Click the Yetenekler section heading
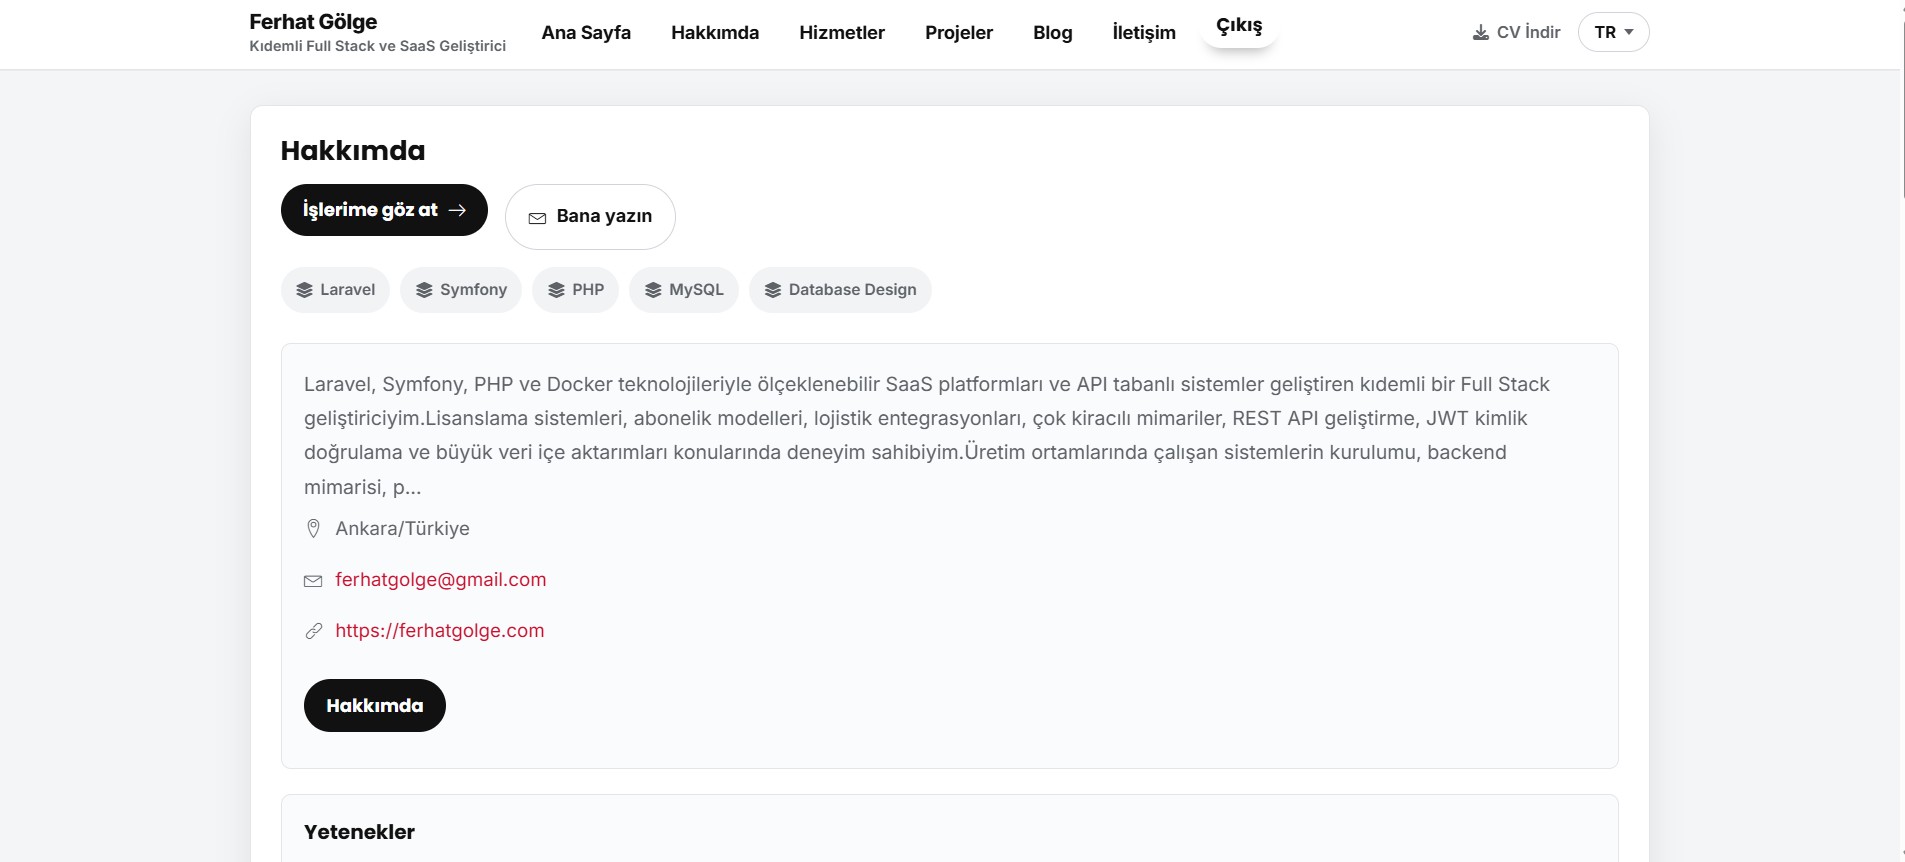 (x=359, y=832)
